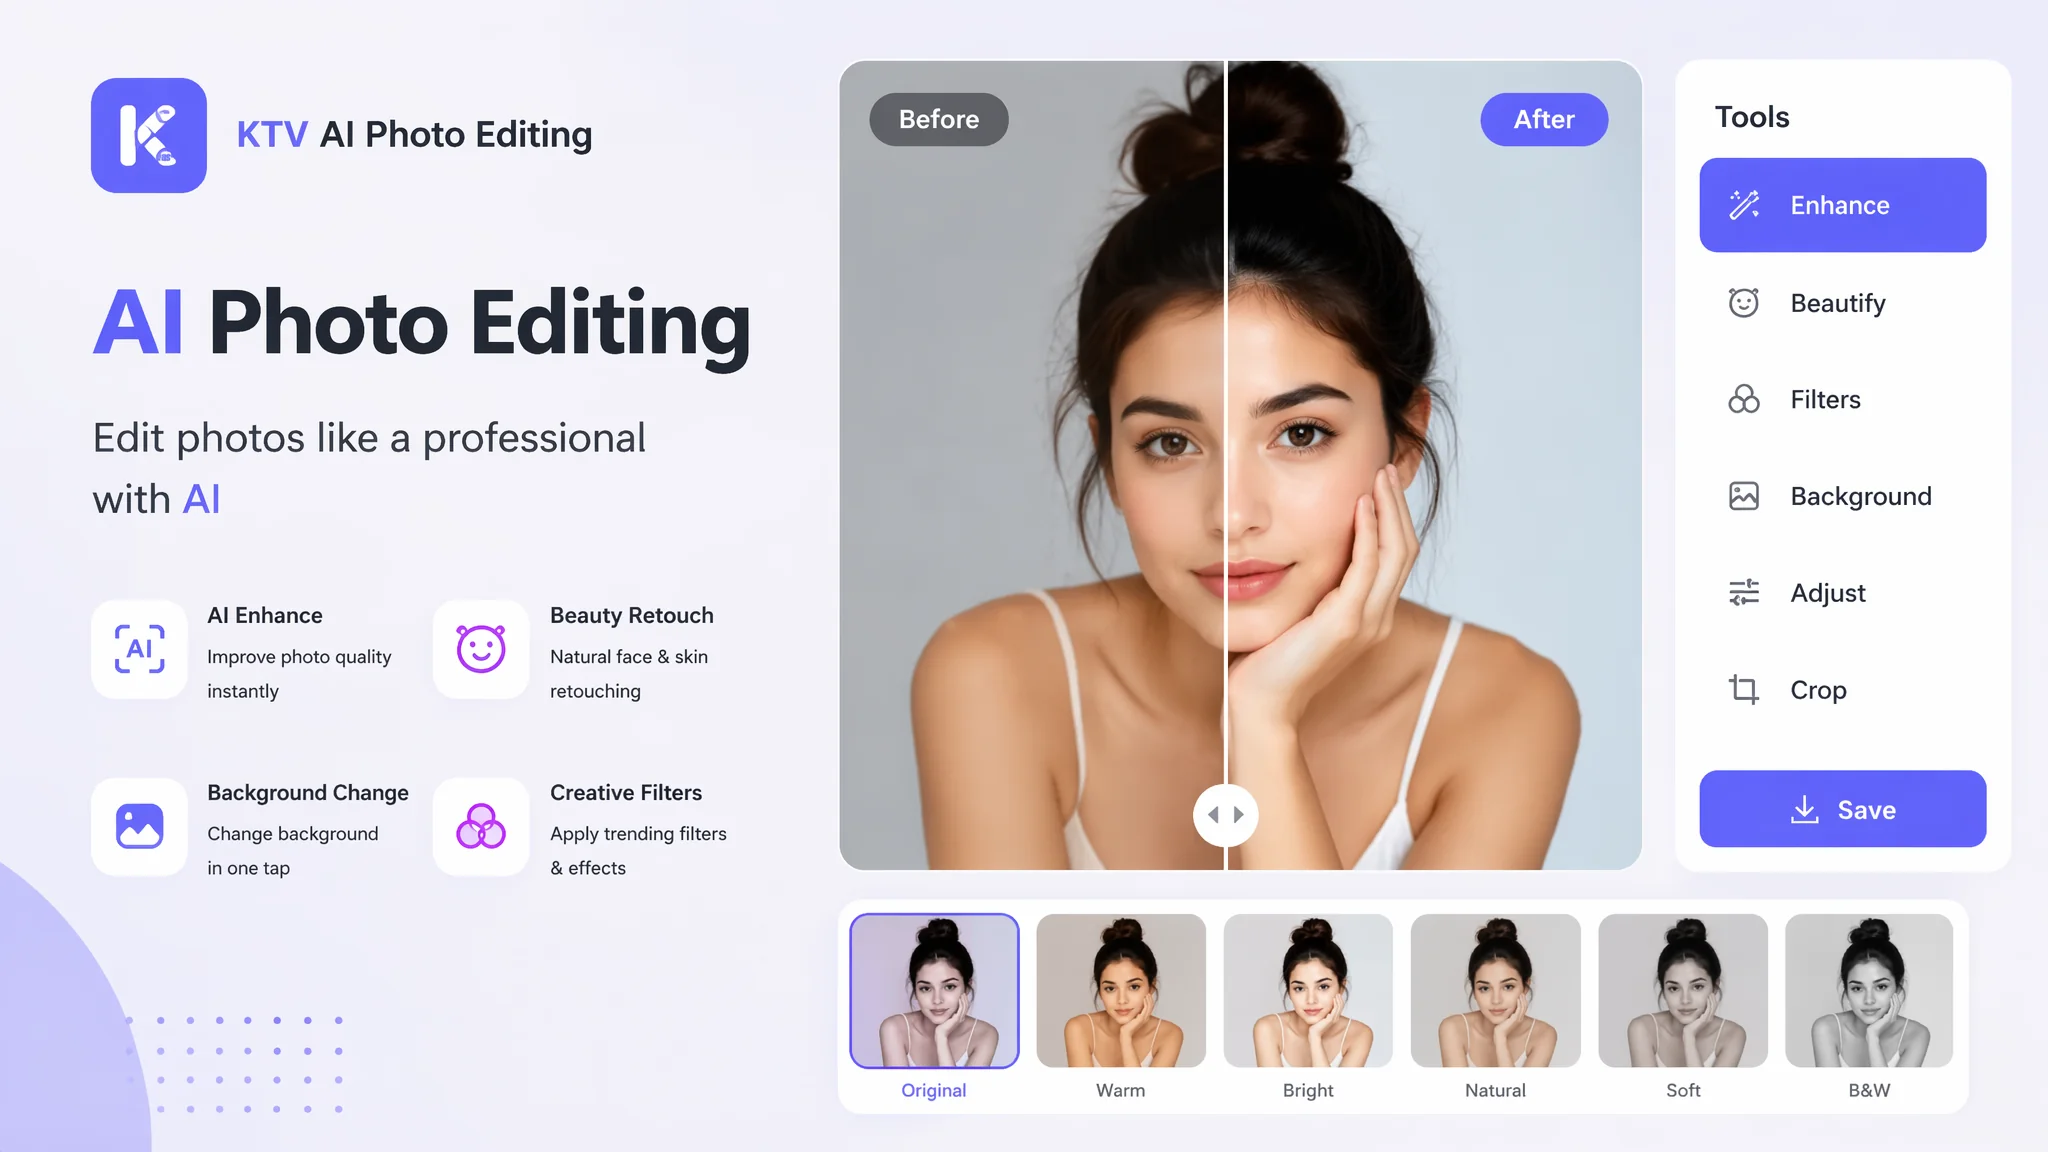Click the "Original" filter label
2048x1152 pixels.
pyautogui.click(x=934, y=1090)
